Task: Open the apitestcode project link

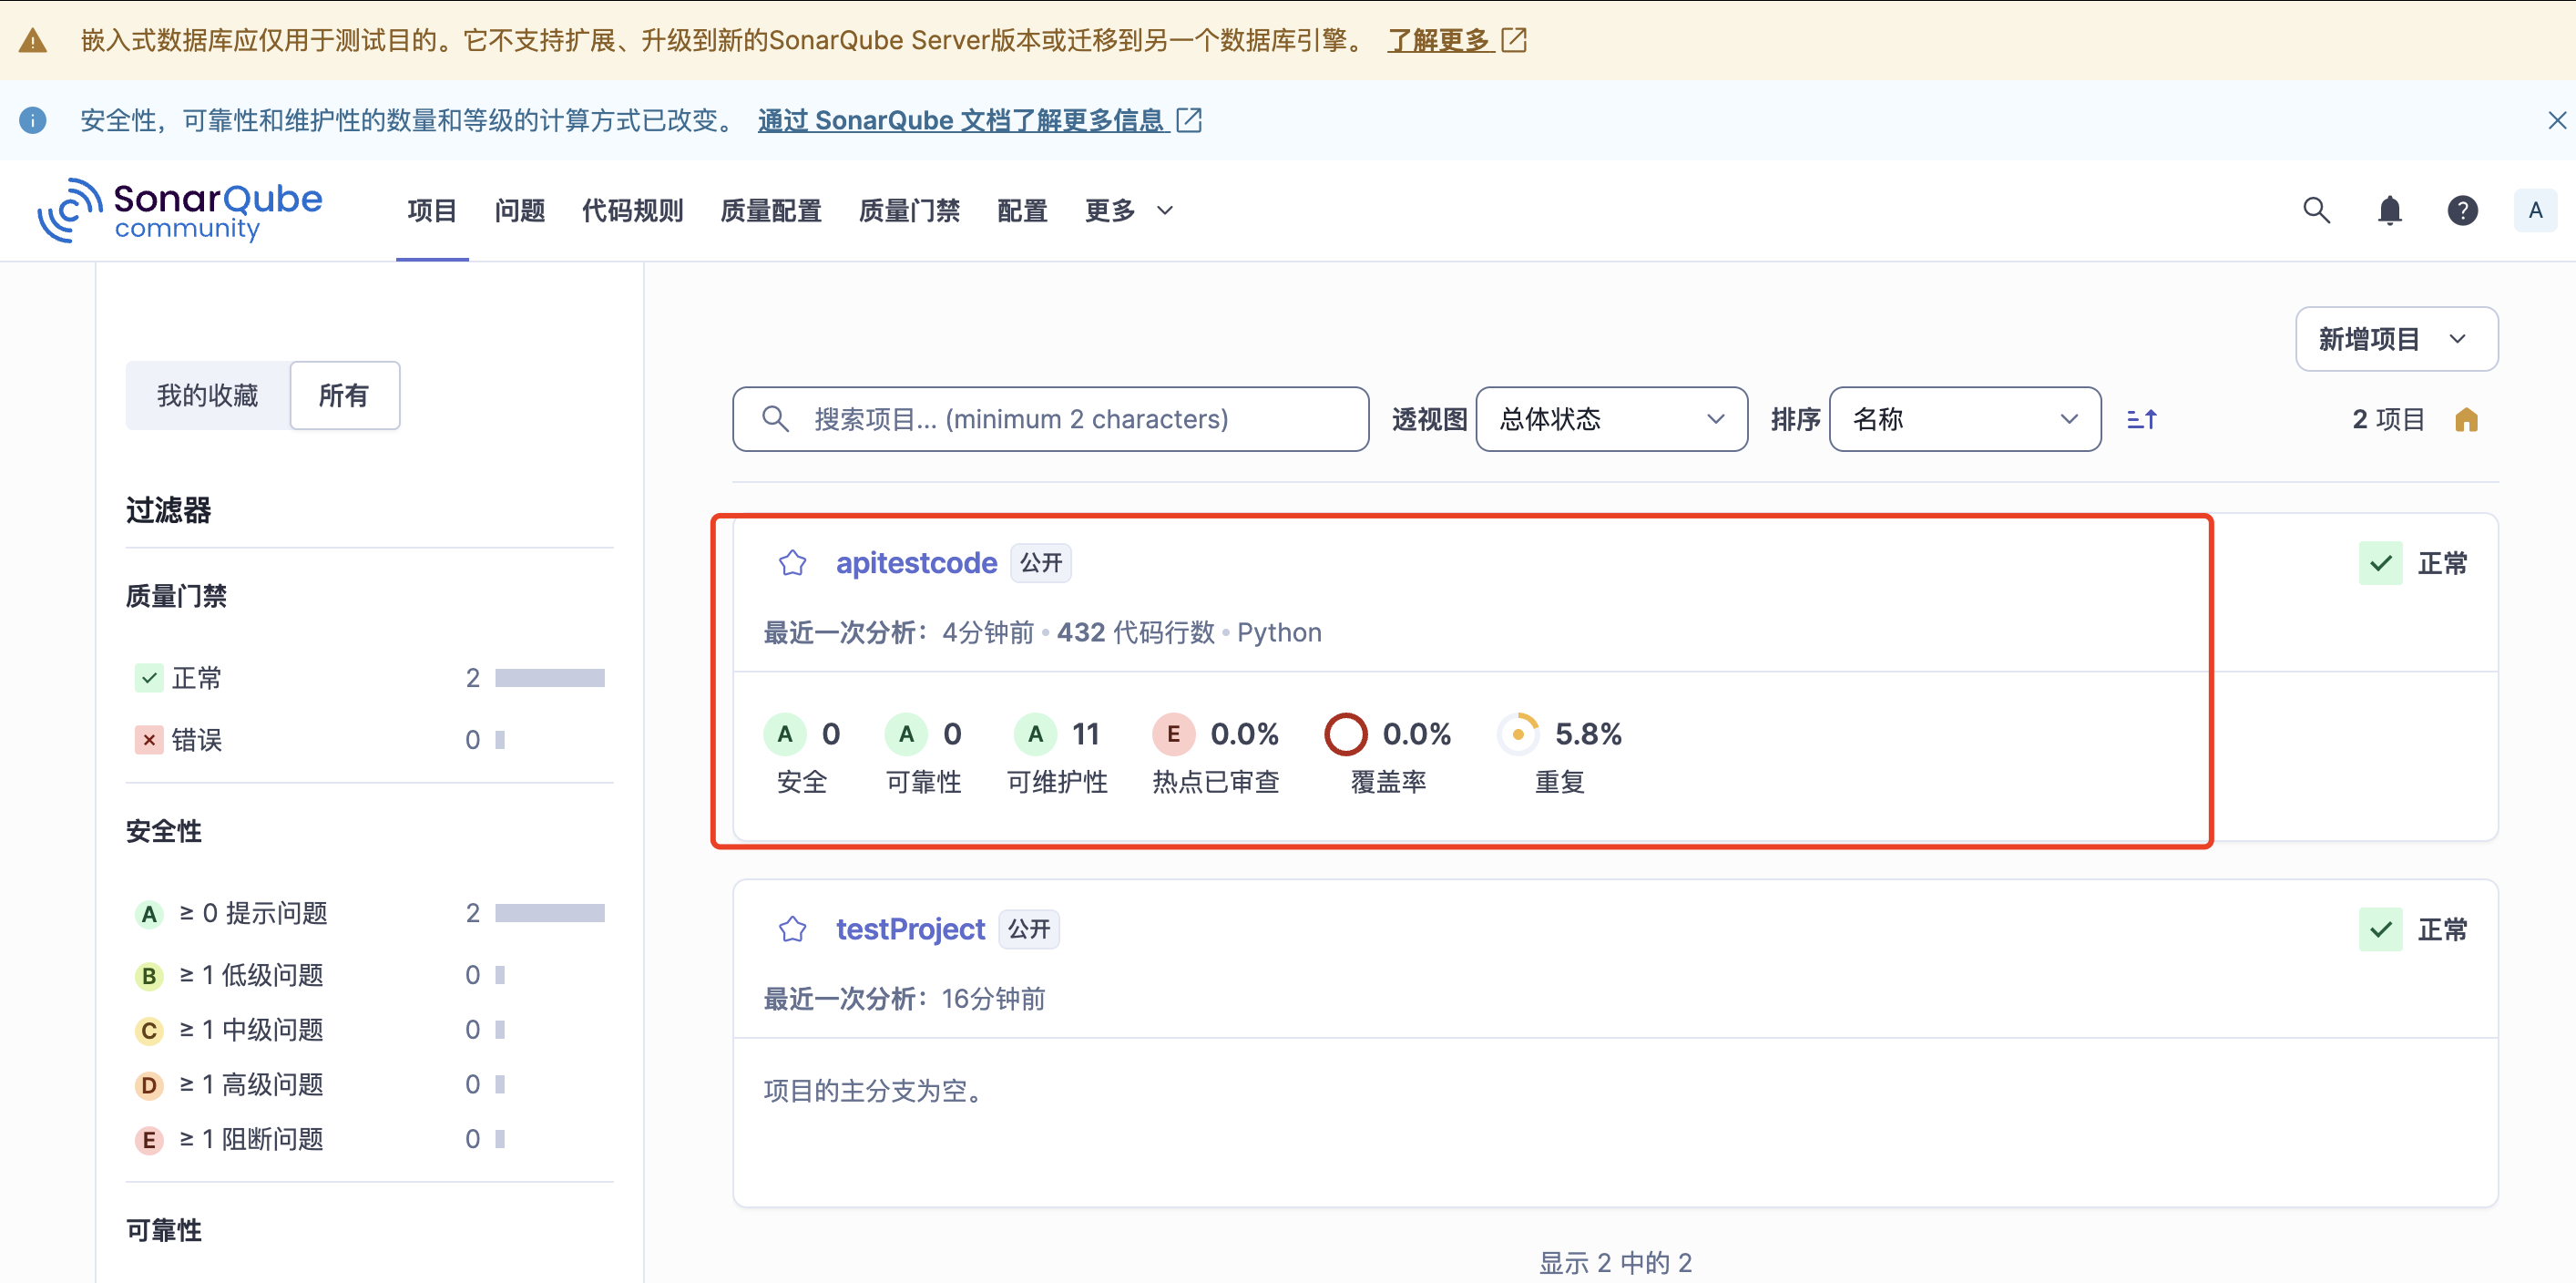Action: pos(916,563)
